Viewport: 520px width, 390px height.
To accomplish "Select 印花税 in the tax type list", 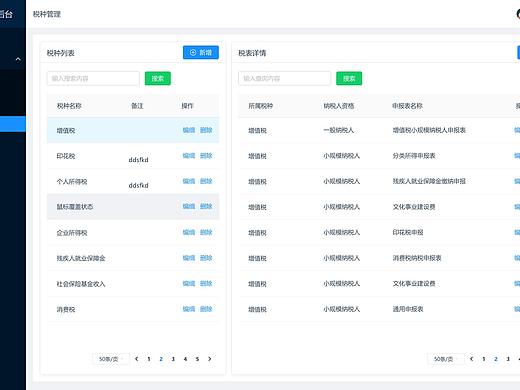I will point(66,156).
